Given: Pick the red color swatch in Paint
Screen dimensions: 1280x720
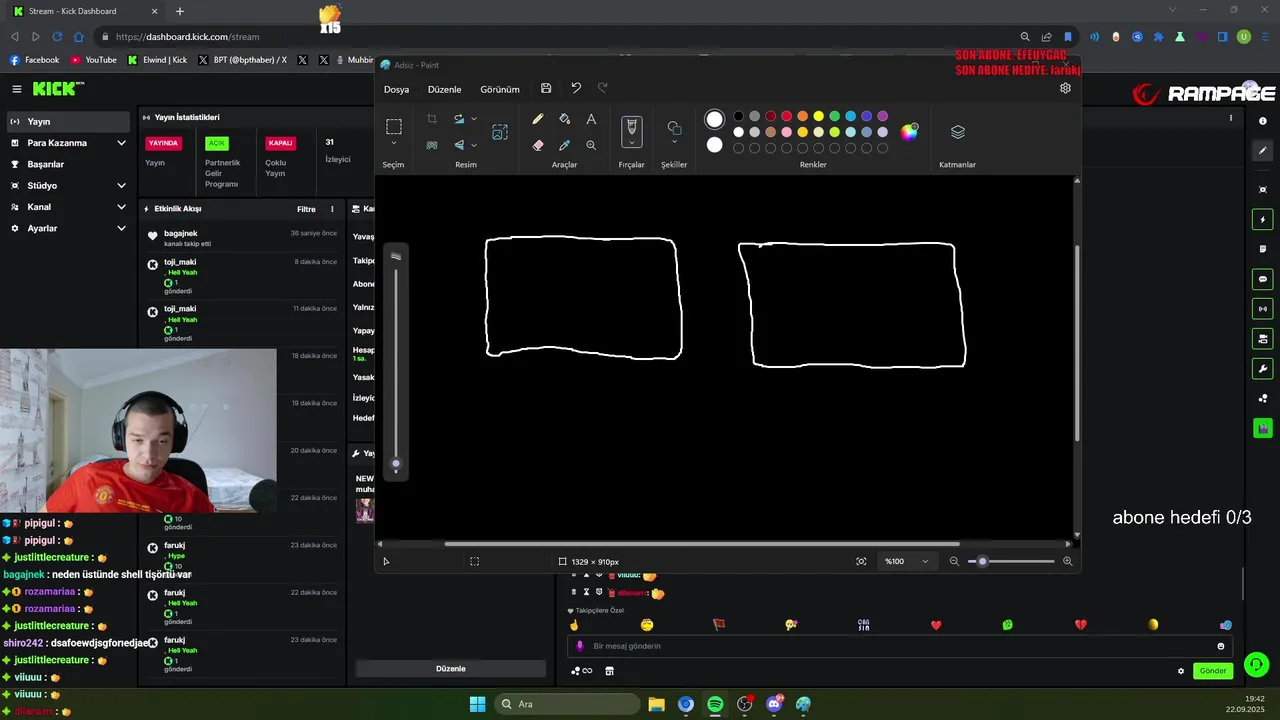Looking at the screenshot, I should [786, 116].
